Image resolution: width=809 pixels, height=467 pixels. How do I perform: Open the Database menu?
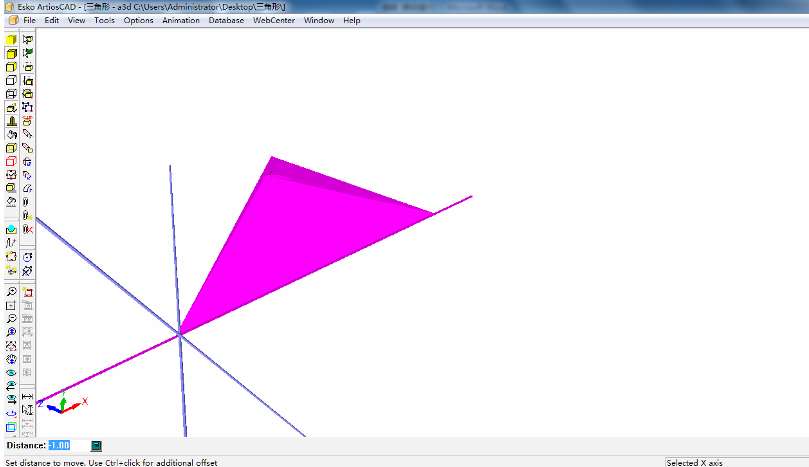(x=226, y=20)
